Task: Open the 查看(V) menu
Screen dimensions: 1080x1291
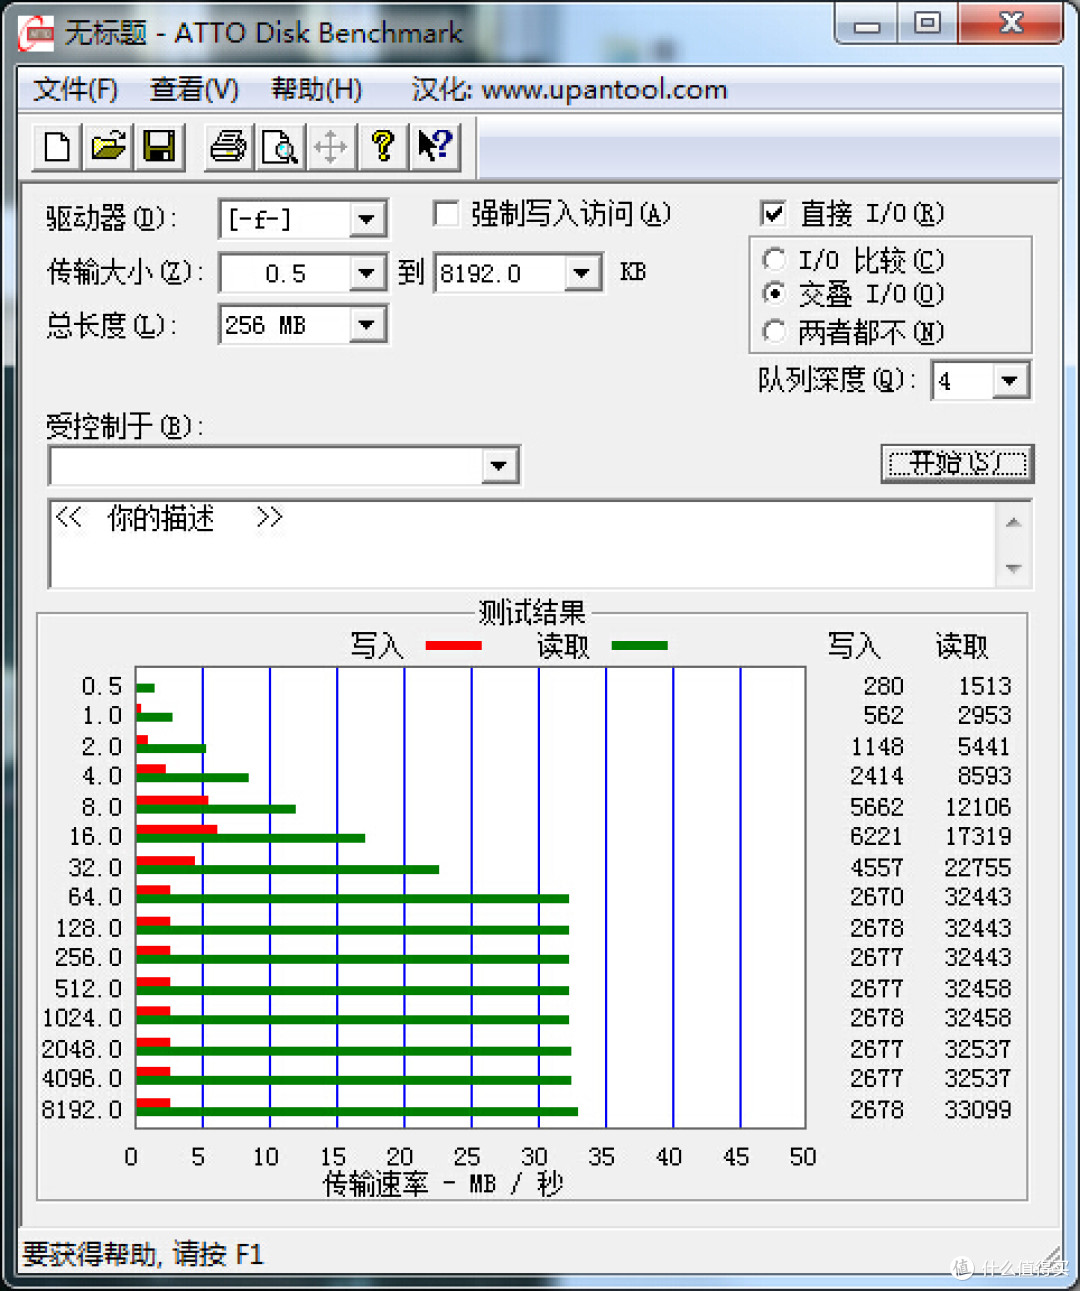Action: pyautogui.click(x=194, y=90)
